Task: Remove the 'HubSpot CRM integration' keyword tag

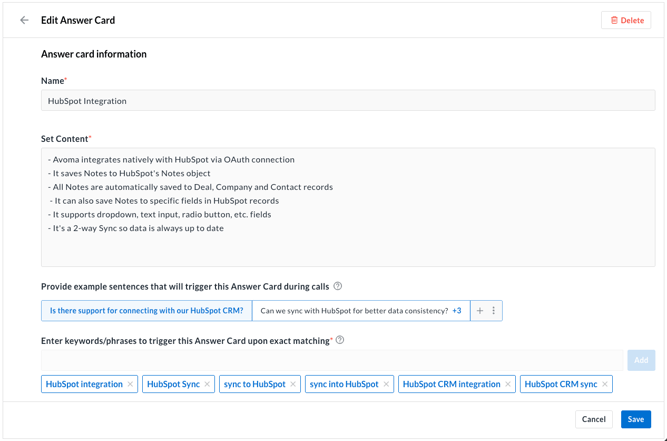Action: 508,384
